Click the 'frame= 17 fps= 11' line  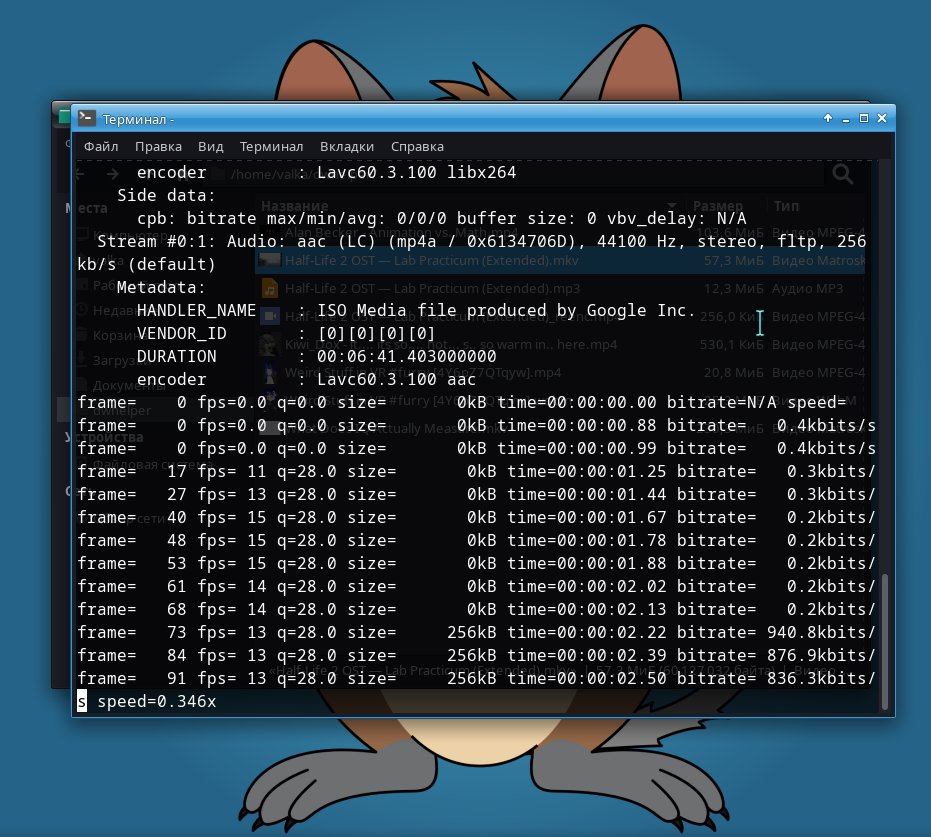pos(476,471)
